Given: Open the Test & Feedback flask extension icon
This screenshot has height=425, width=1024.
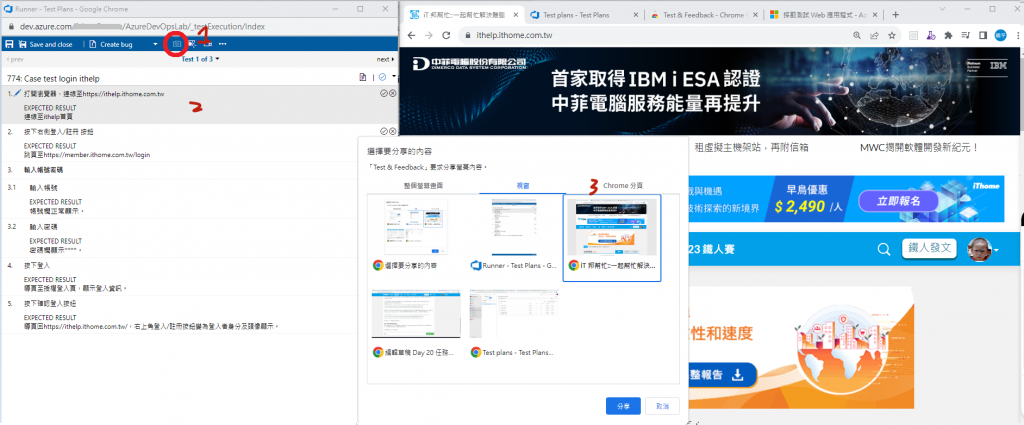Looking at the screenshot, I should (x=932, y=35).
